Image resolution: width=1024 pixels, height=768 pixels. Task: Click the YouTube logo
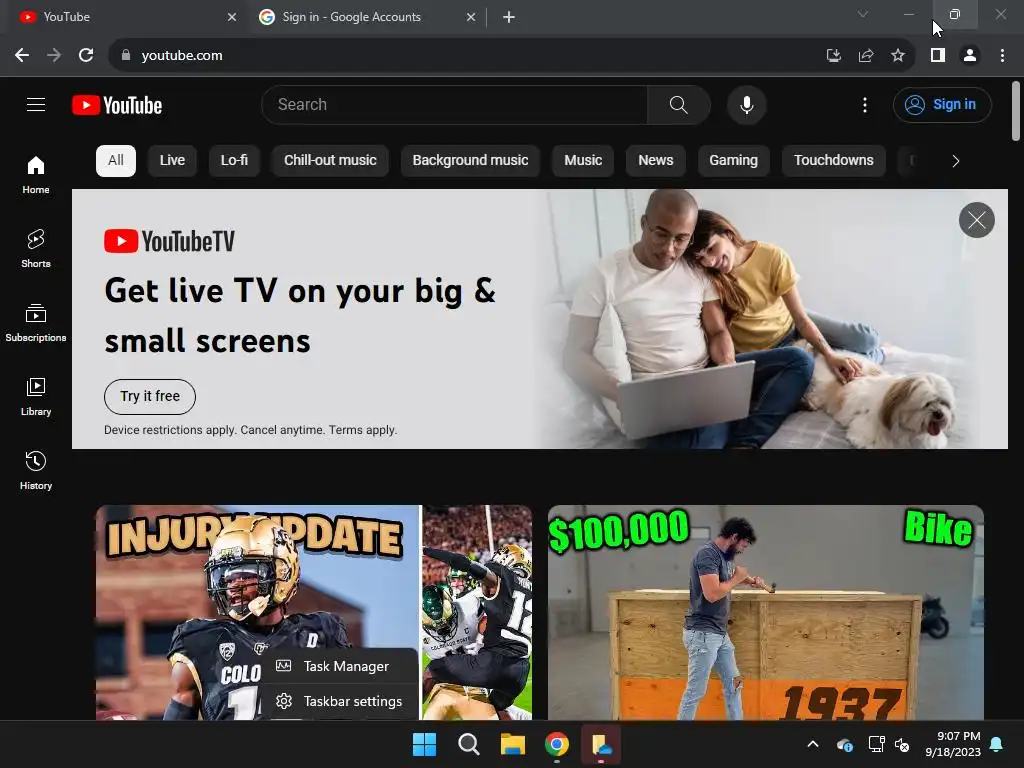117,105
